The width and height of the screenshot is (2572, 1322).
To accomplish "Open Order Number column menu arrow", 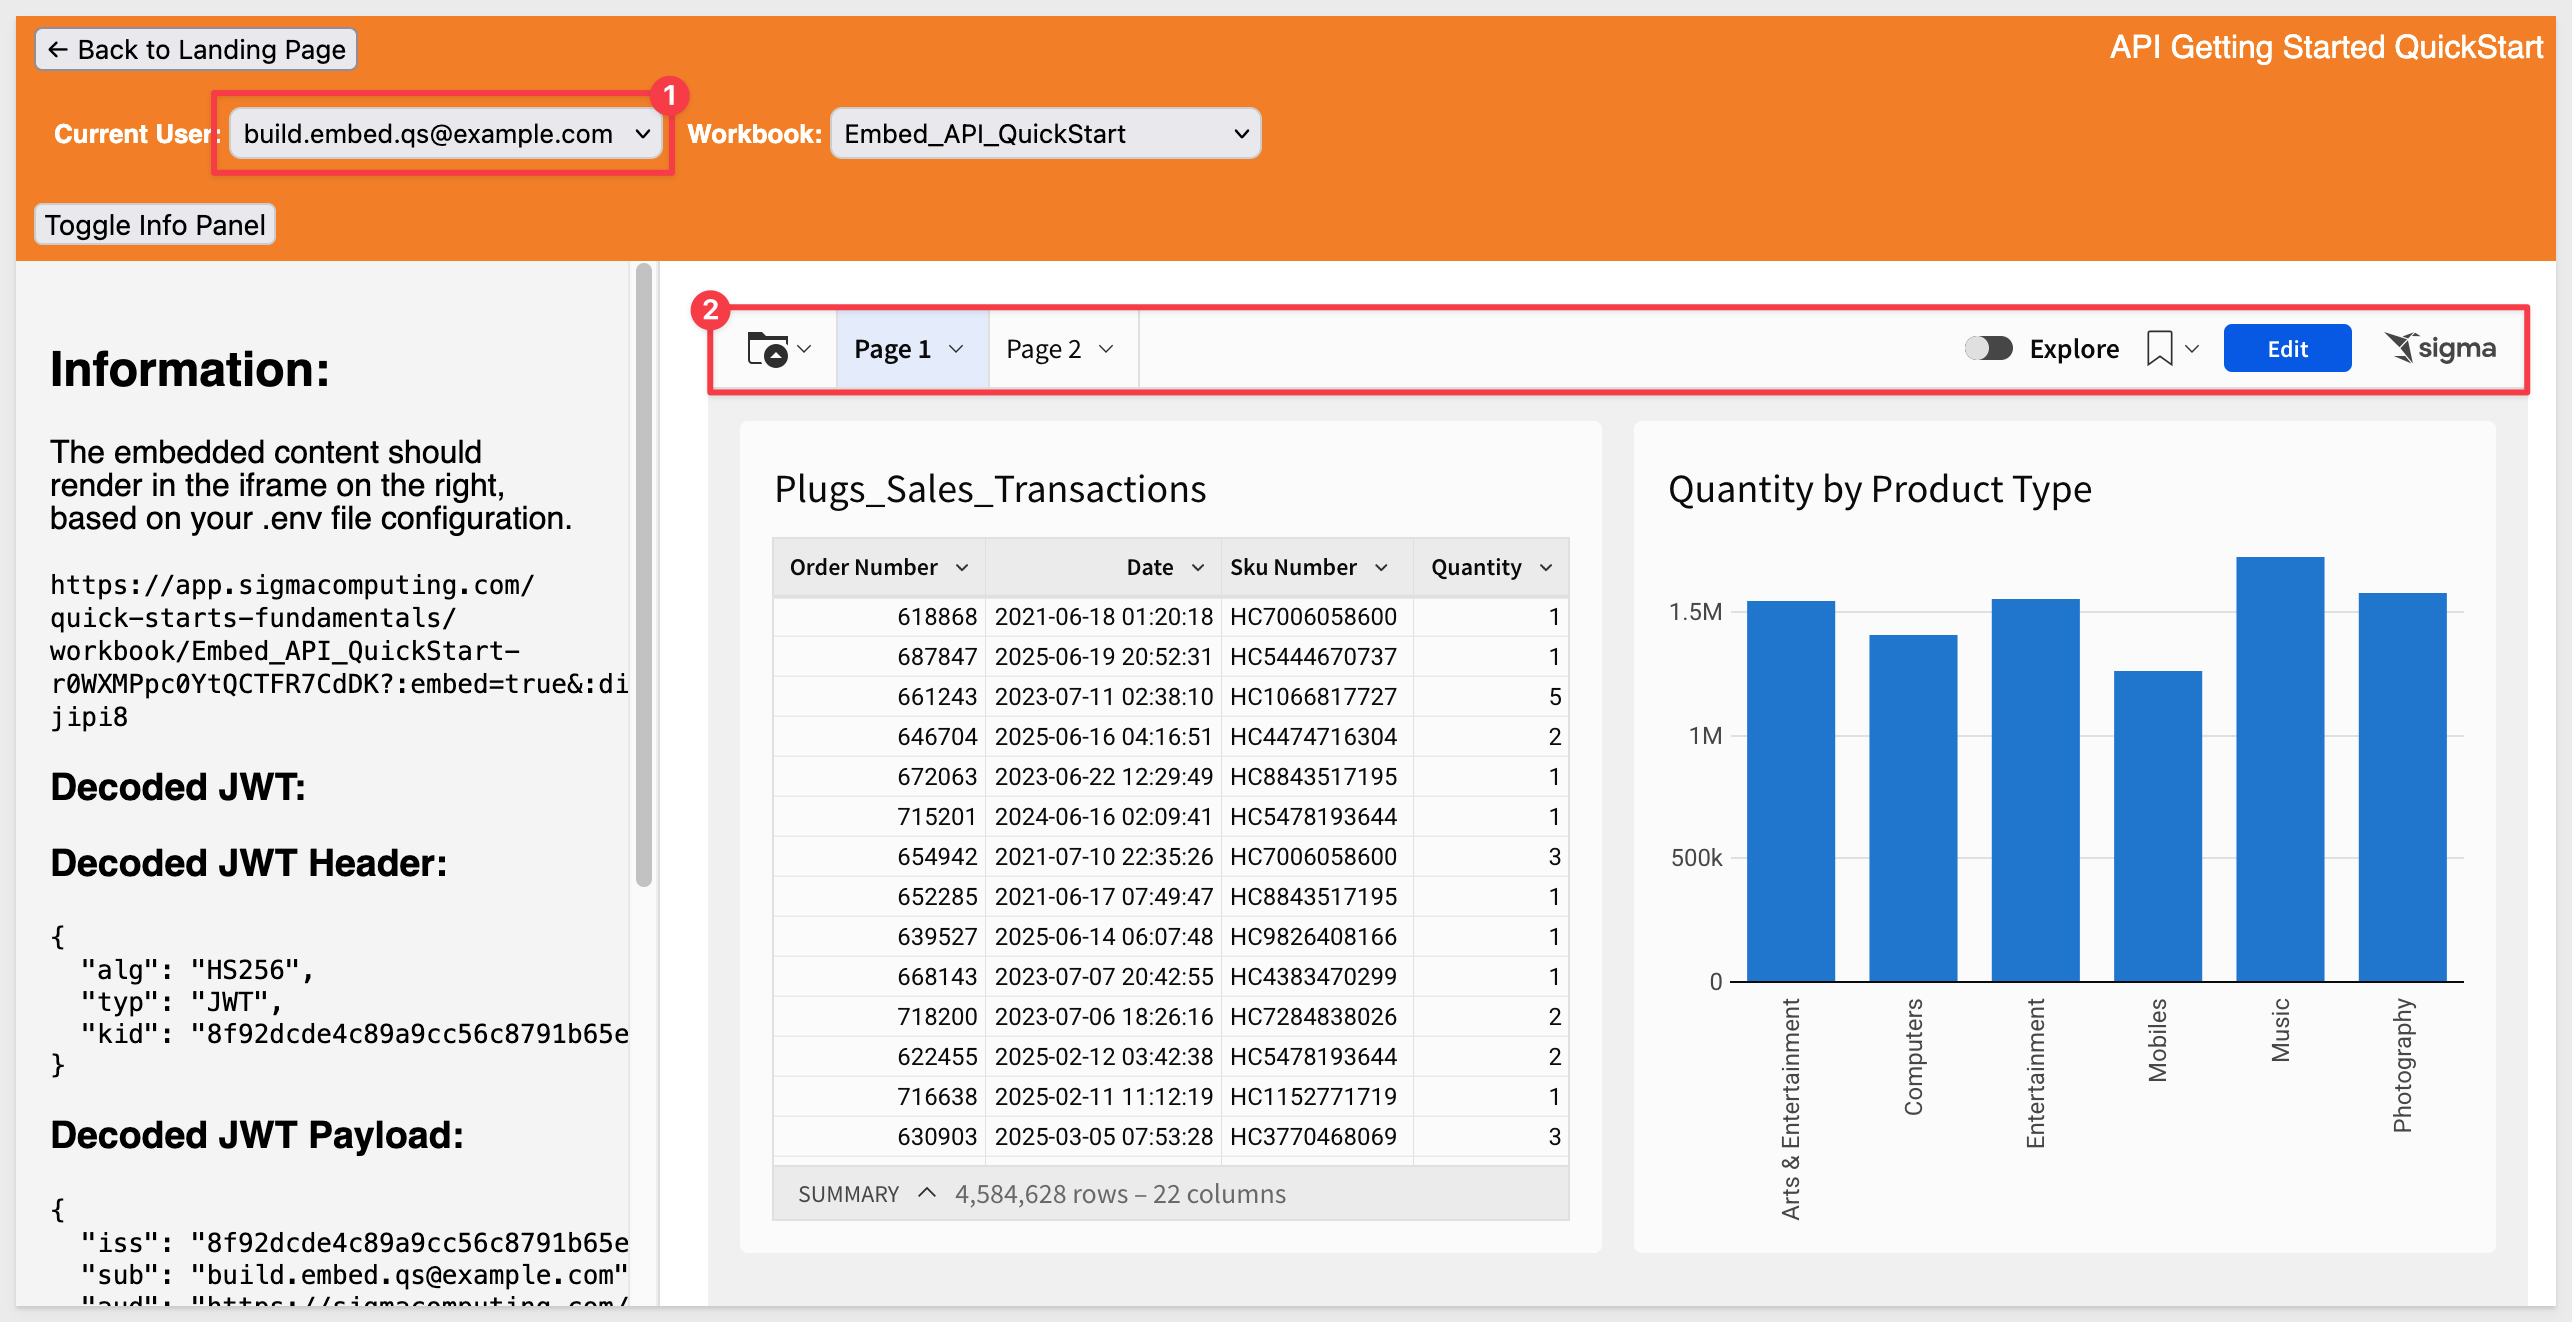I will 962,568.
